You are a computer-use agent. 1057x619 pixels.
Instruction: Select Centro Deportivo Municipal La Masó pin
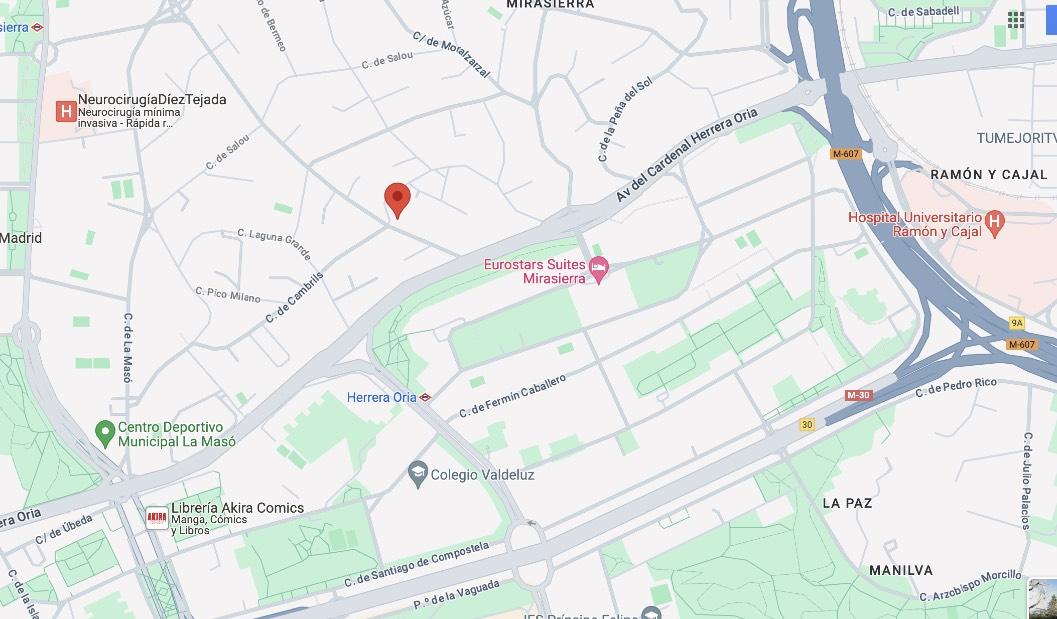point(104,433)
